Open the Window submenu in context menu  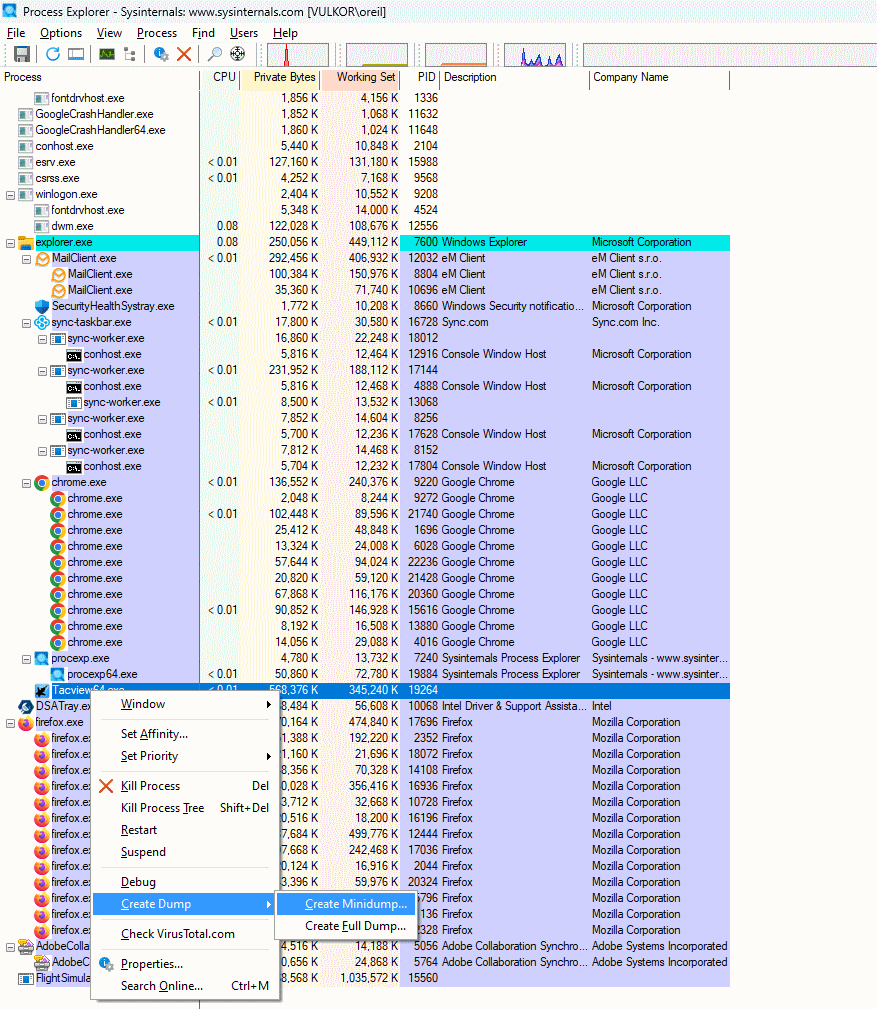click(185, 705)
